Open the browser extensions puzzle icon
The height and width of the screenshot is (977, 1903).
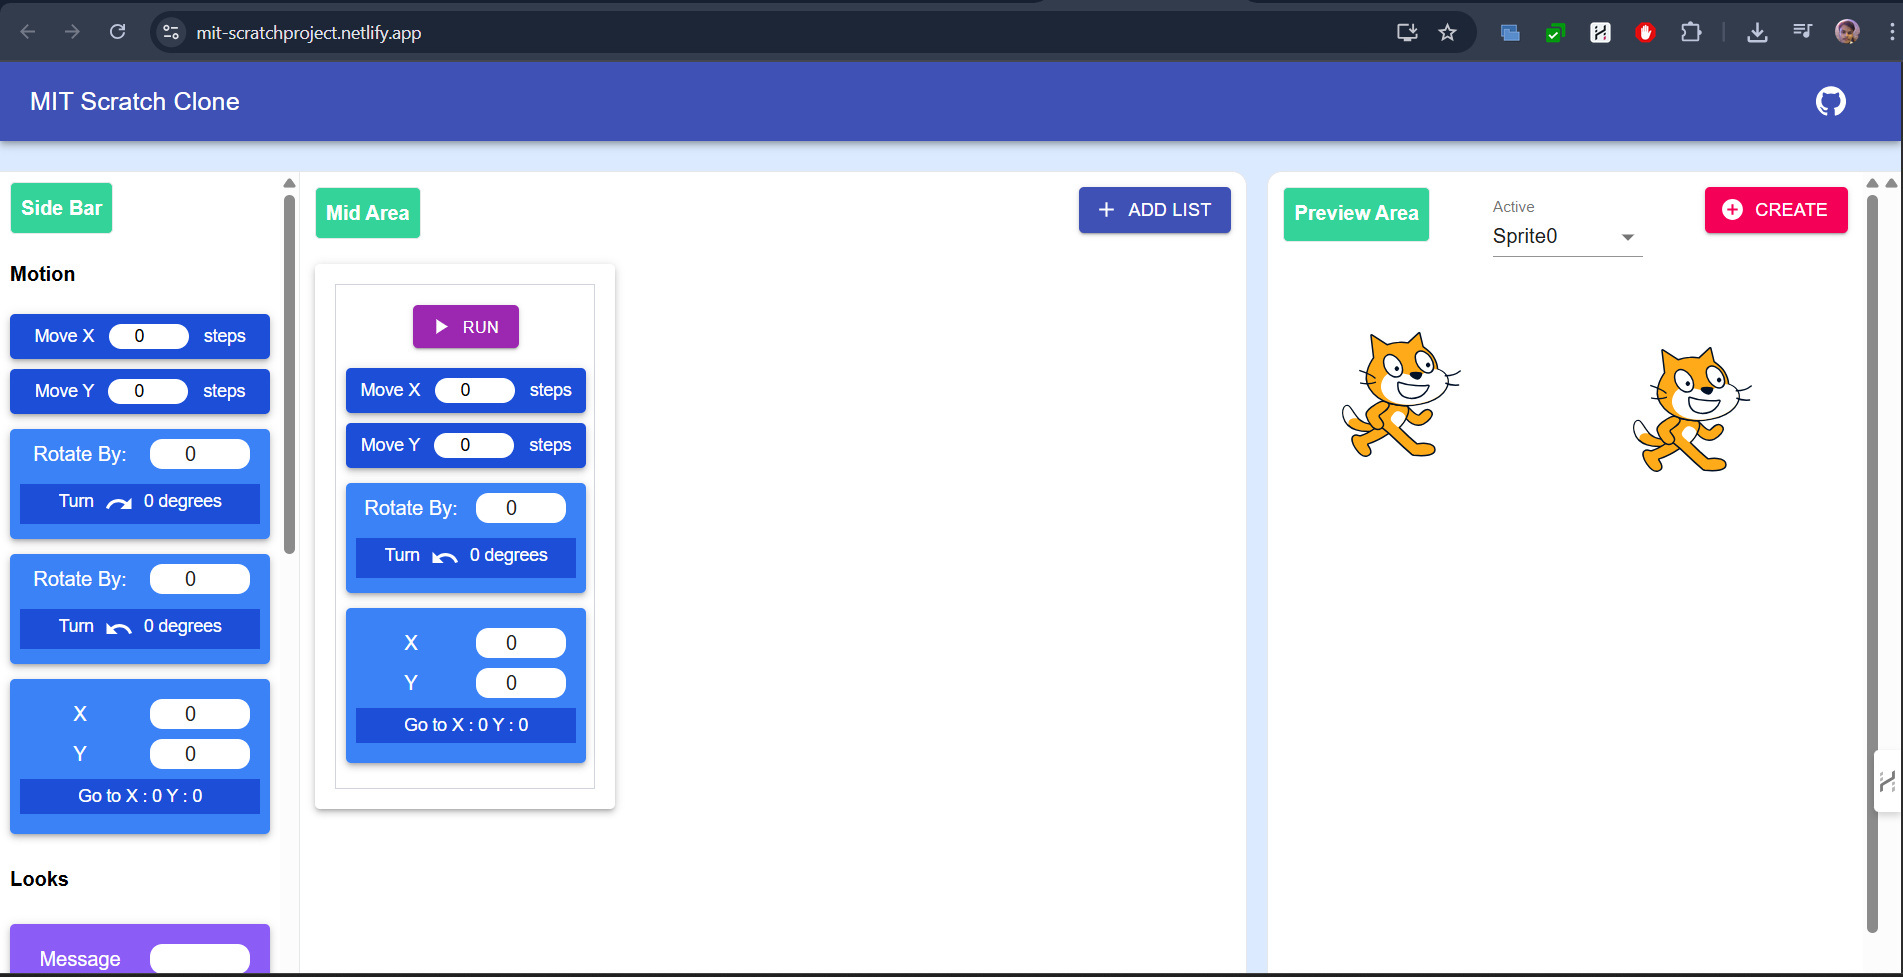click(1691, 32)
